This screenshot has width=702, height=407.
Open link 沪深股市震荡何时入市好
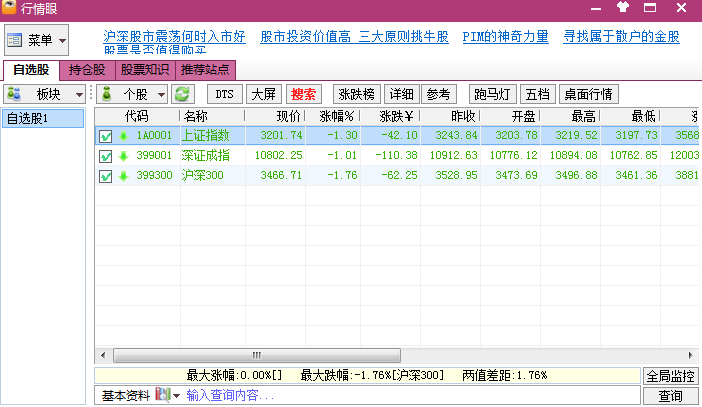(174, 36)
